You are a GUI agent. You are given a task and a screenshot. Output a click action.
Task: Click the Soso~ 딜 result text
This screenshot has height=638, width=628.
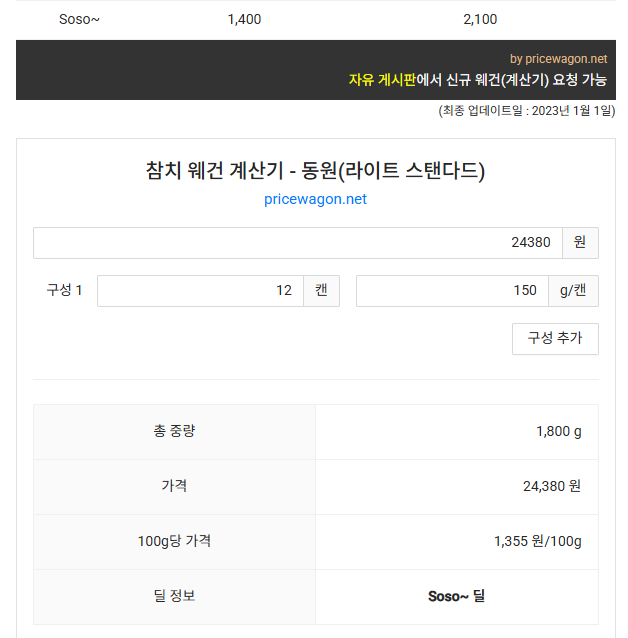pos(456,596)
